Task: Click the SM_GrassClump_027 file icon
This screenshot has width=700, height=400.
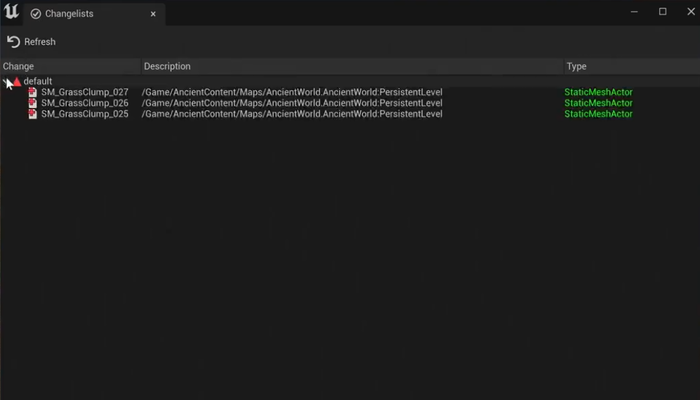Action: (32, 92)
